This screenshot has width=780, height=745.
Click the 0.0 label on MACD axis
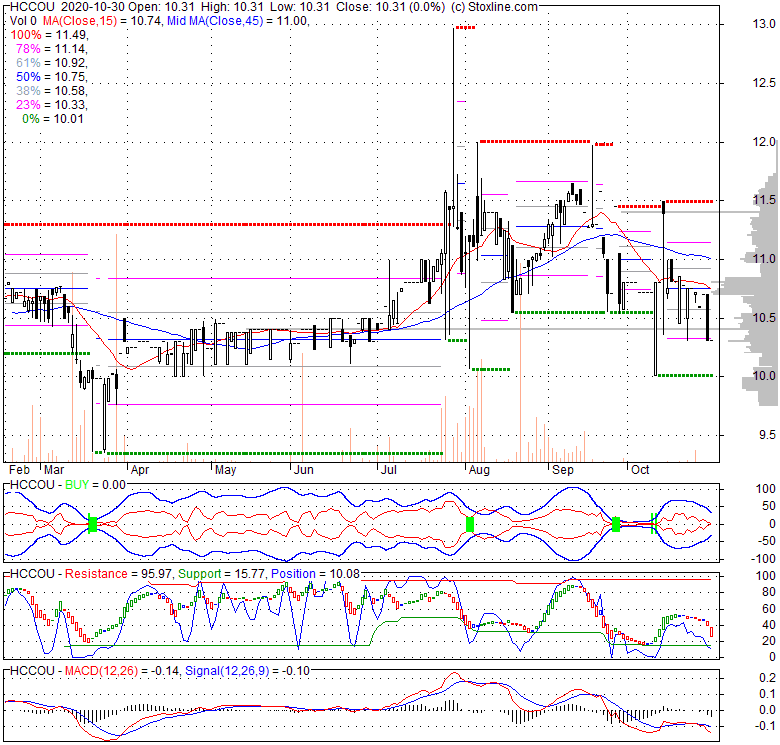(768, 710)
